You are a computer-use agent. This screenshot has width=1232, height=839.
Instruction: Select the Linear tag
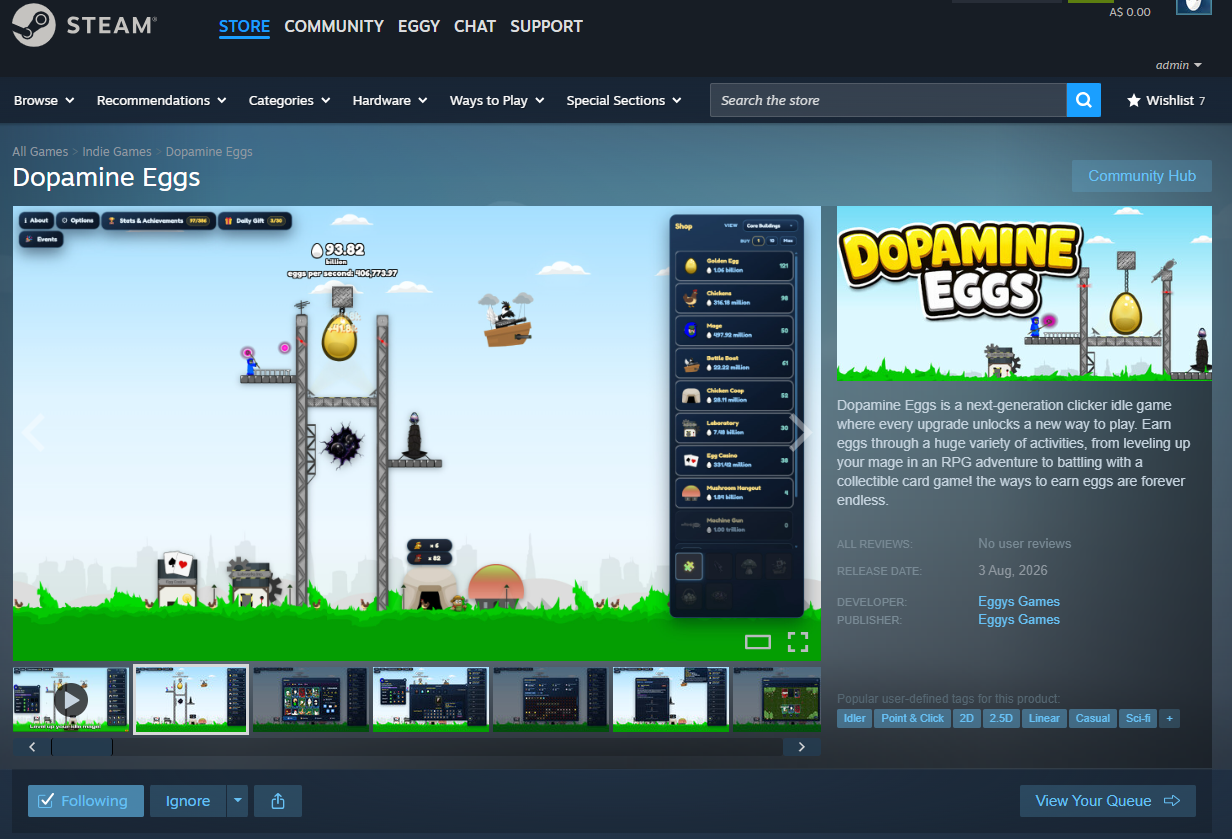(x=1044, y=718)
